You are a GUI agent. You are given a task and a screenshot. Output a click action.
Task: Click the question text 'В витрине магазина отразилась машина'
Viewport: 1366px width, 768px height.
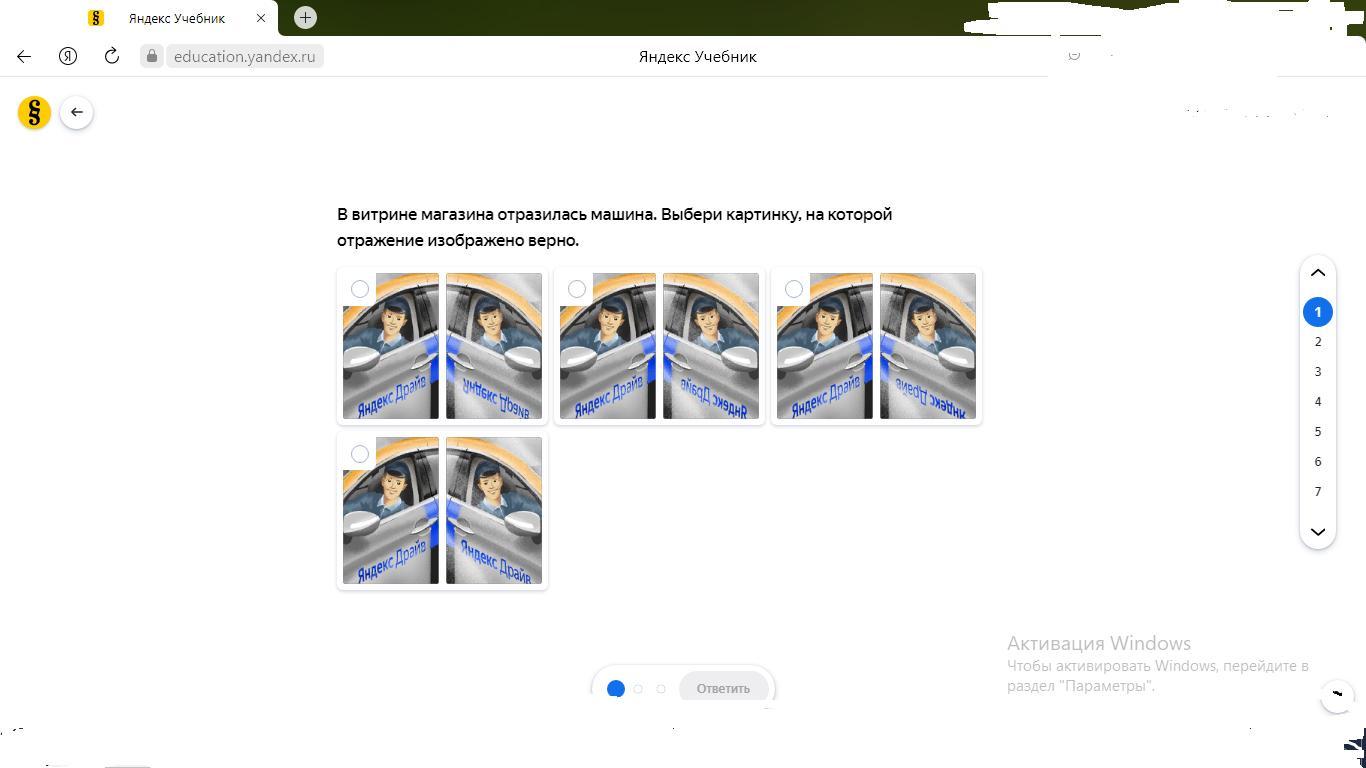coord(497,214)
